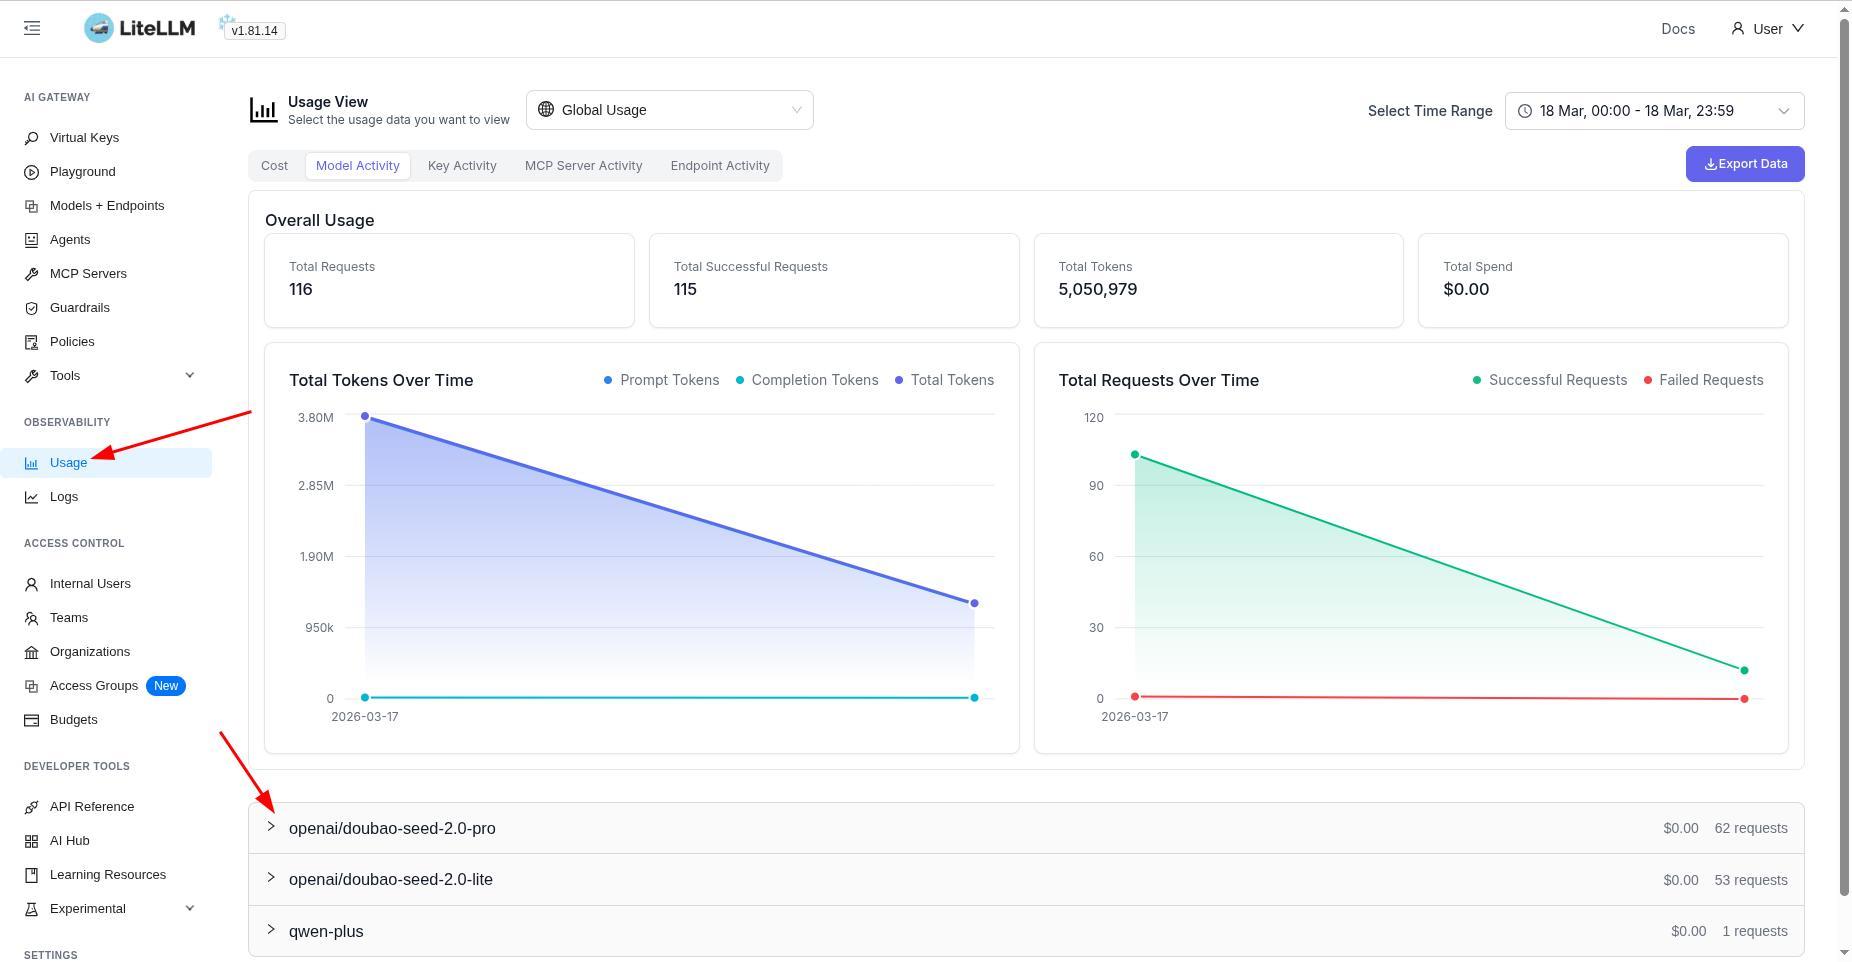Open the Global Usage dropdown
1852x962 pixels.
670,110
